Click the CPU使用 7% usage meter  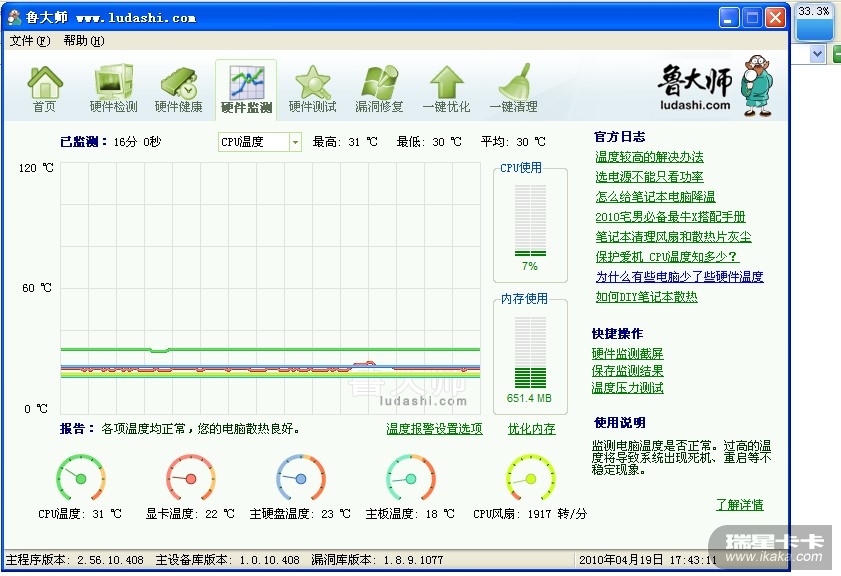[530, 226]
